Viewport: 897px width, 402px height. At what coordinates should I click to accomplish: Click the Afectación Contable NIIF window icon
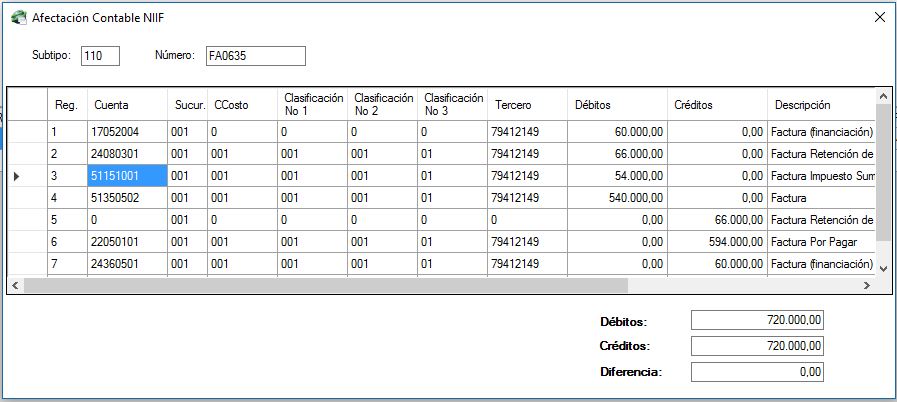[x=19, y=18]
